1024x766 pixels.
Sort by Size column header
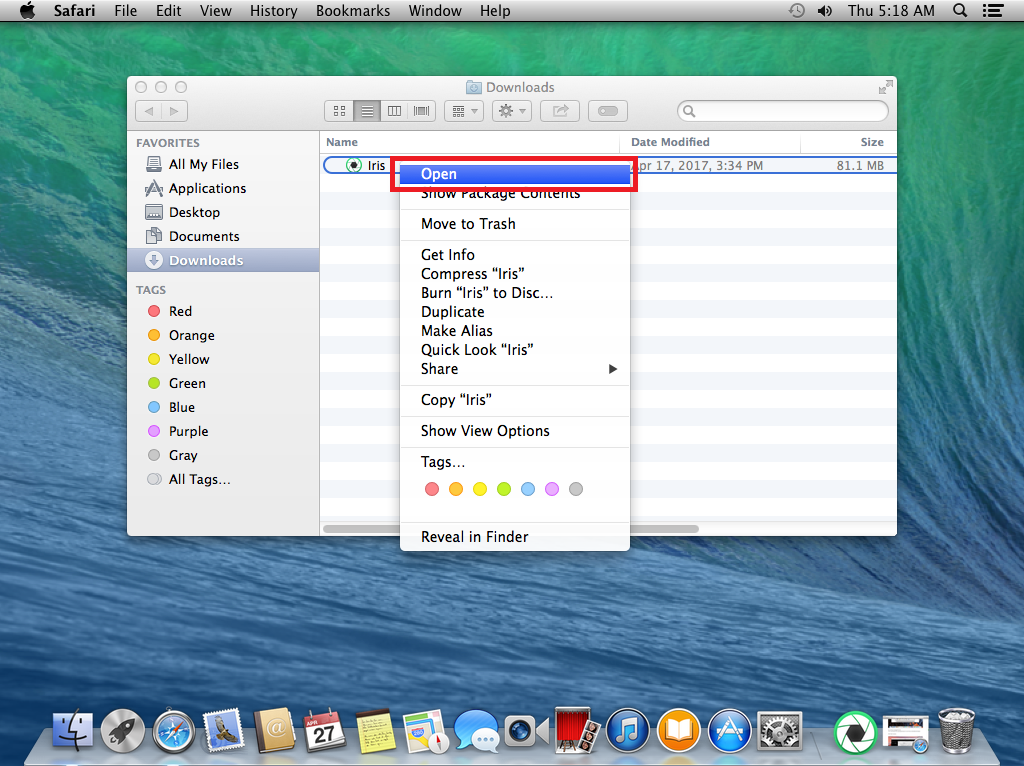click(x=848, y=142)
